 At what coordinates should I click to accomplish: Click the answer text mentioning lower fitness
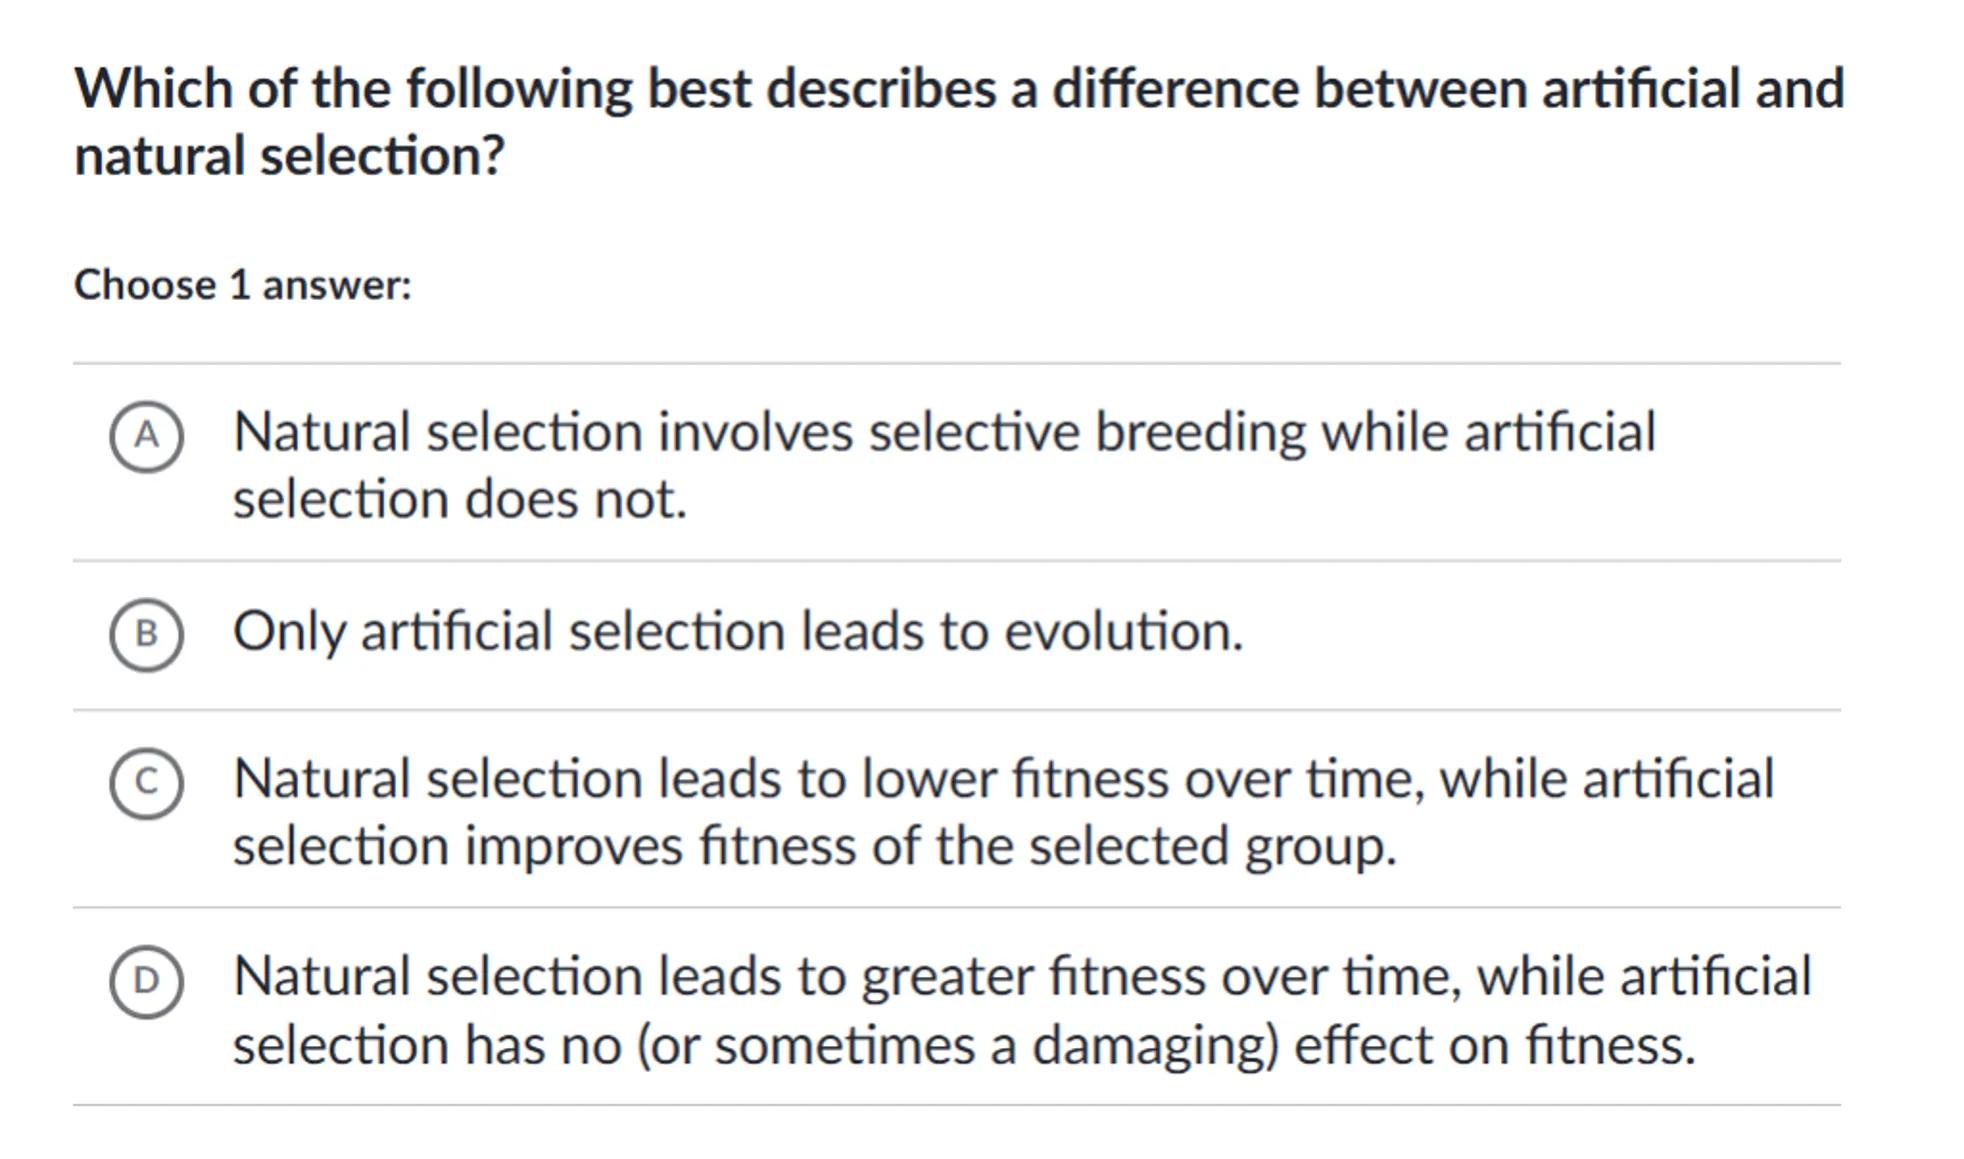tap(1002, 779)
